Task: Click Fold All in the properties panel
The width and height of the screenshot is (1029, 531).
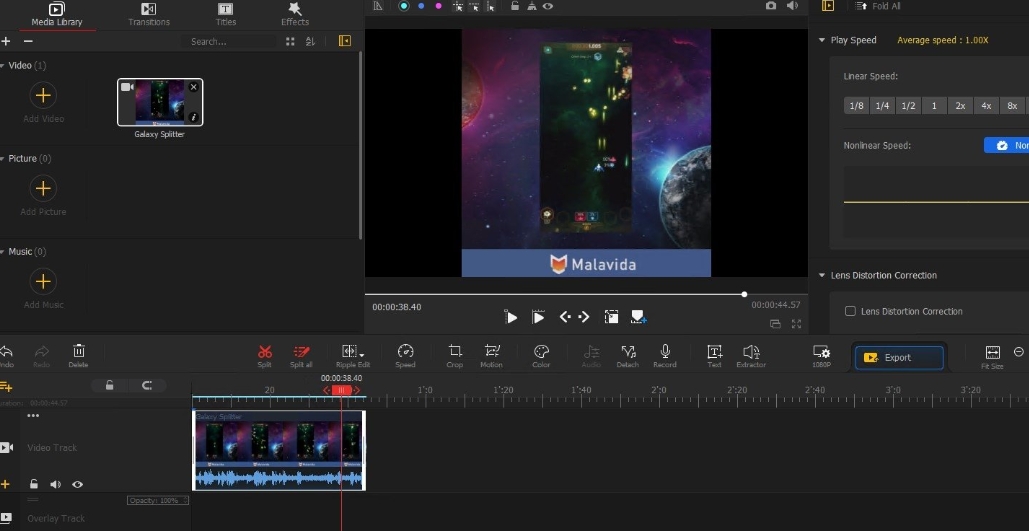Action: tap(879, 6)
